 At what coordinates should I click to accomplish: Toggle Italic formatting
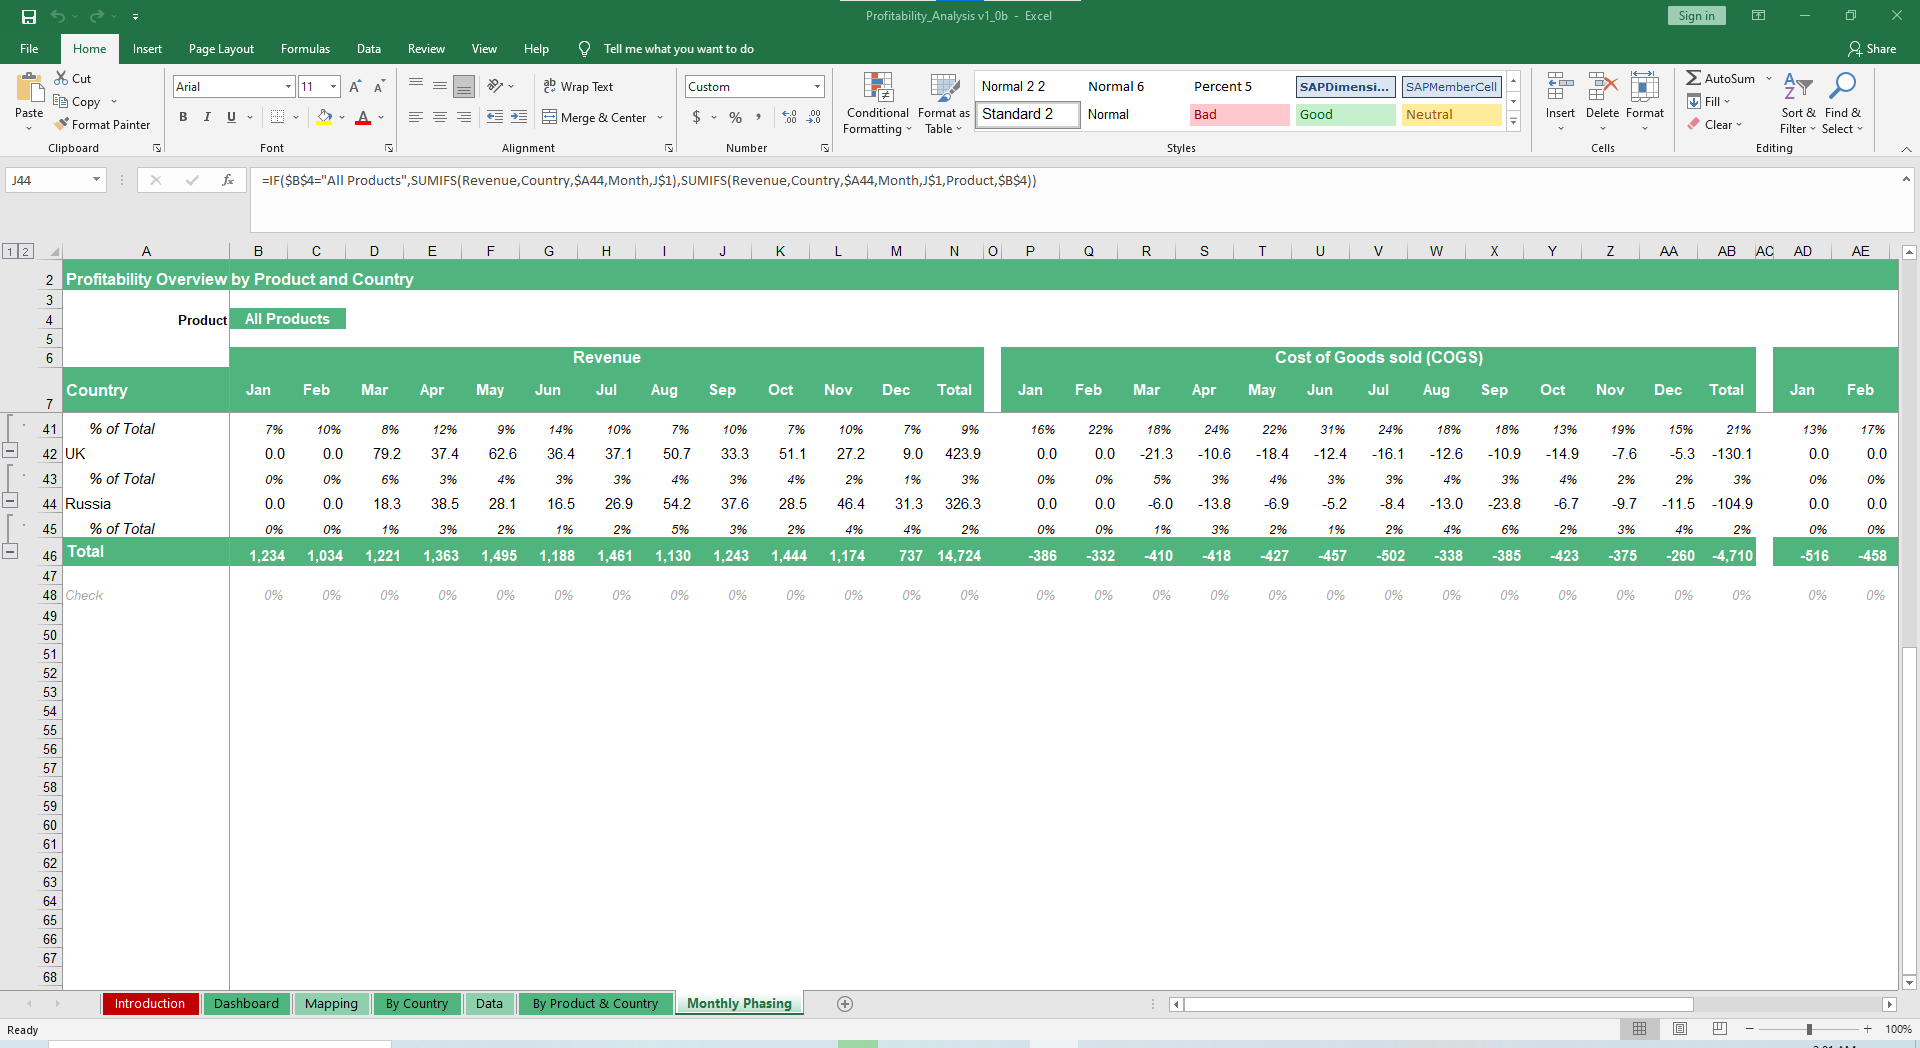(207, 118)
